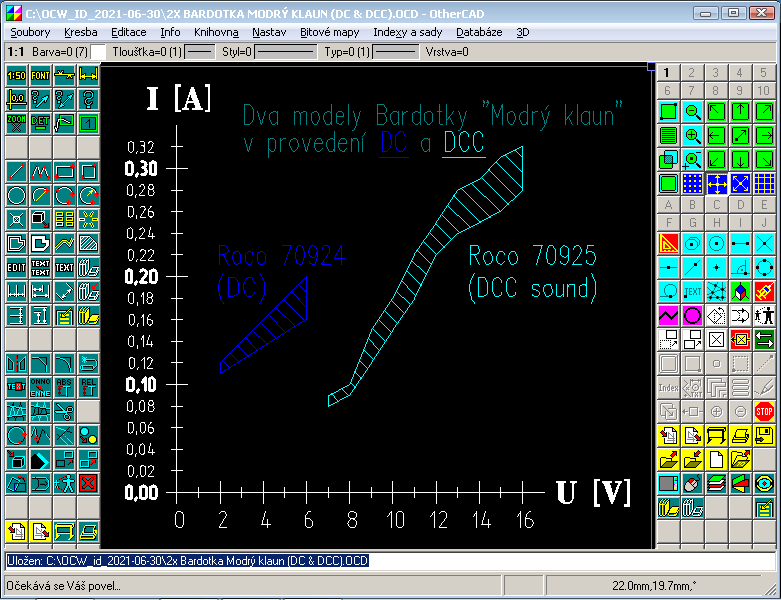Click the 1:50 scale icon
Image resolution: width=781 pixels, height=600 pixels.
(x=16, y=75)
